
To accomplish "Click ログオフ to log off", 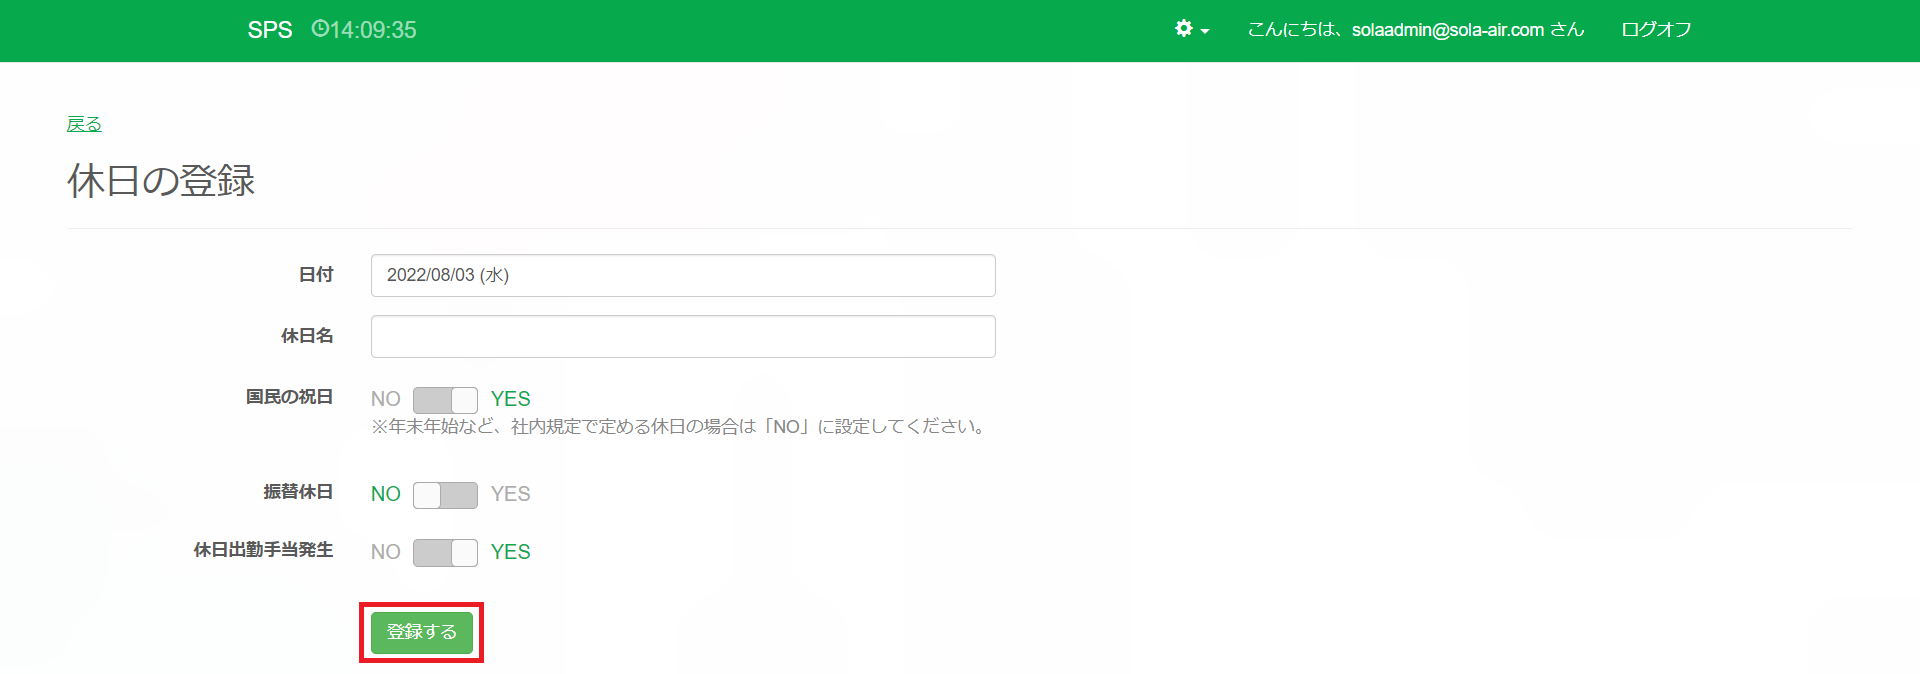I will (x=1656, y=30).
